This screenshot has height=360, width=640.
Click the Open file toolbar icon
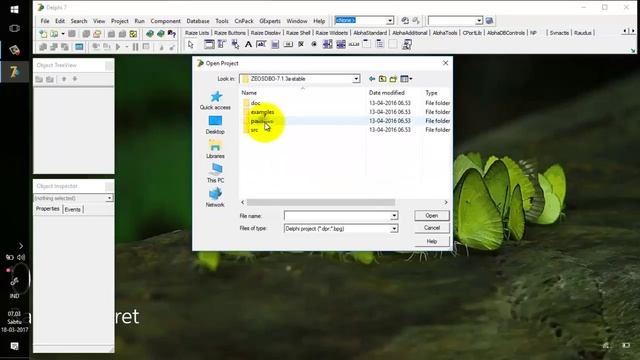coord(54,34)
